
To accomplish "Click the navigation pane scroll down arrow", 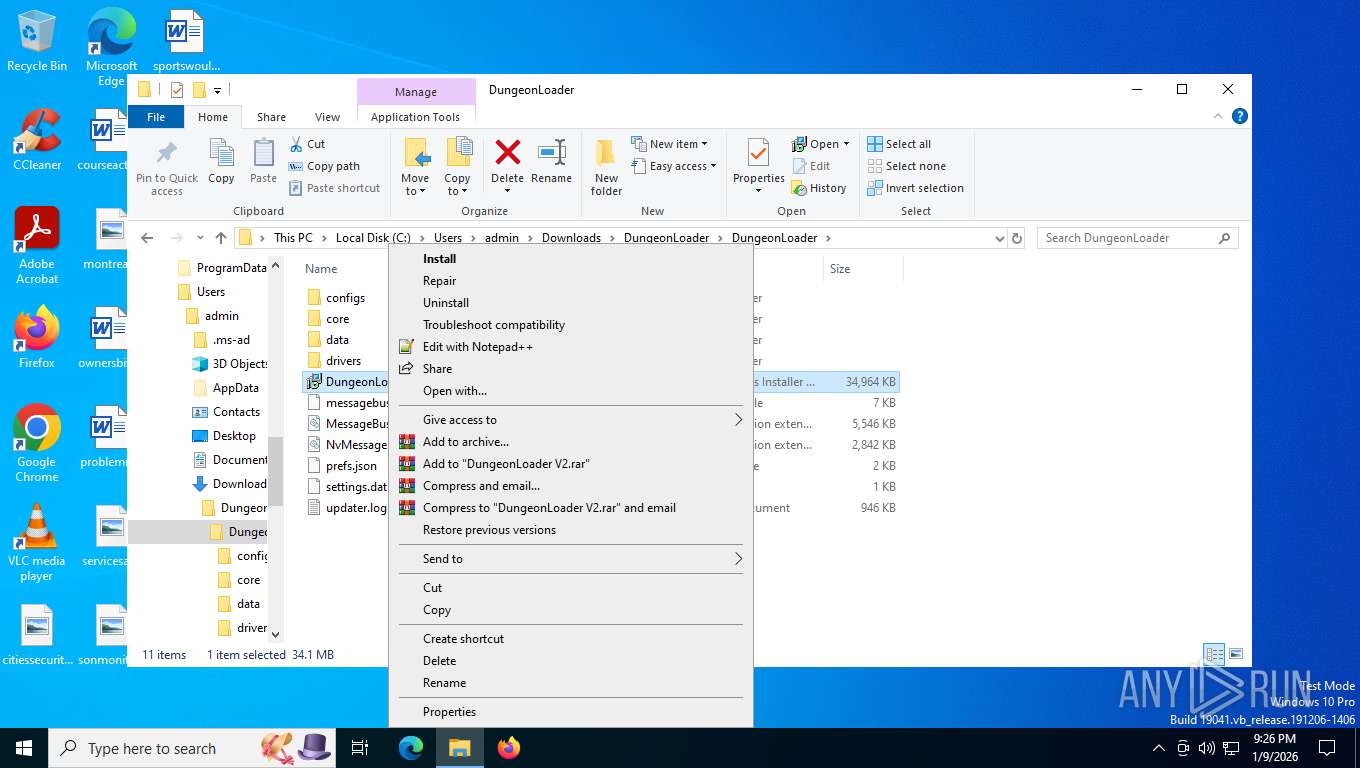I will pos(276,635).
